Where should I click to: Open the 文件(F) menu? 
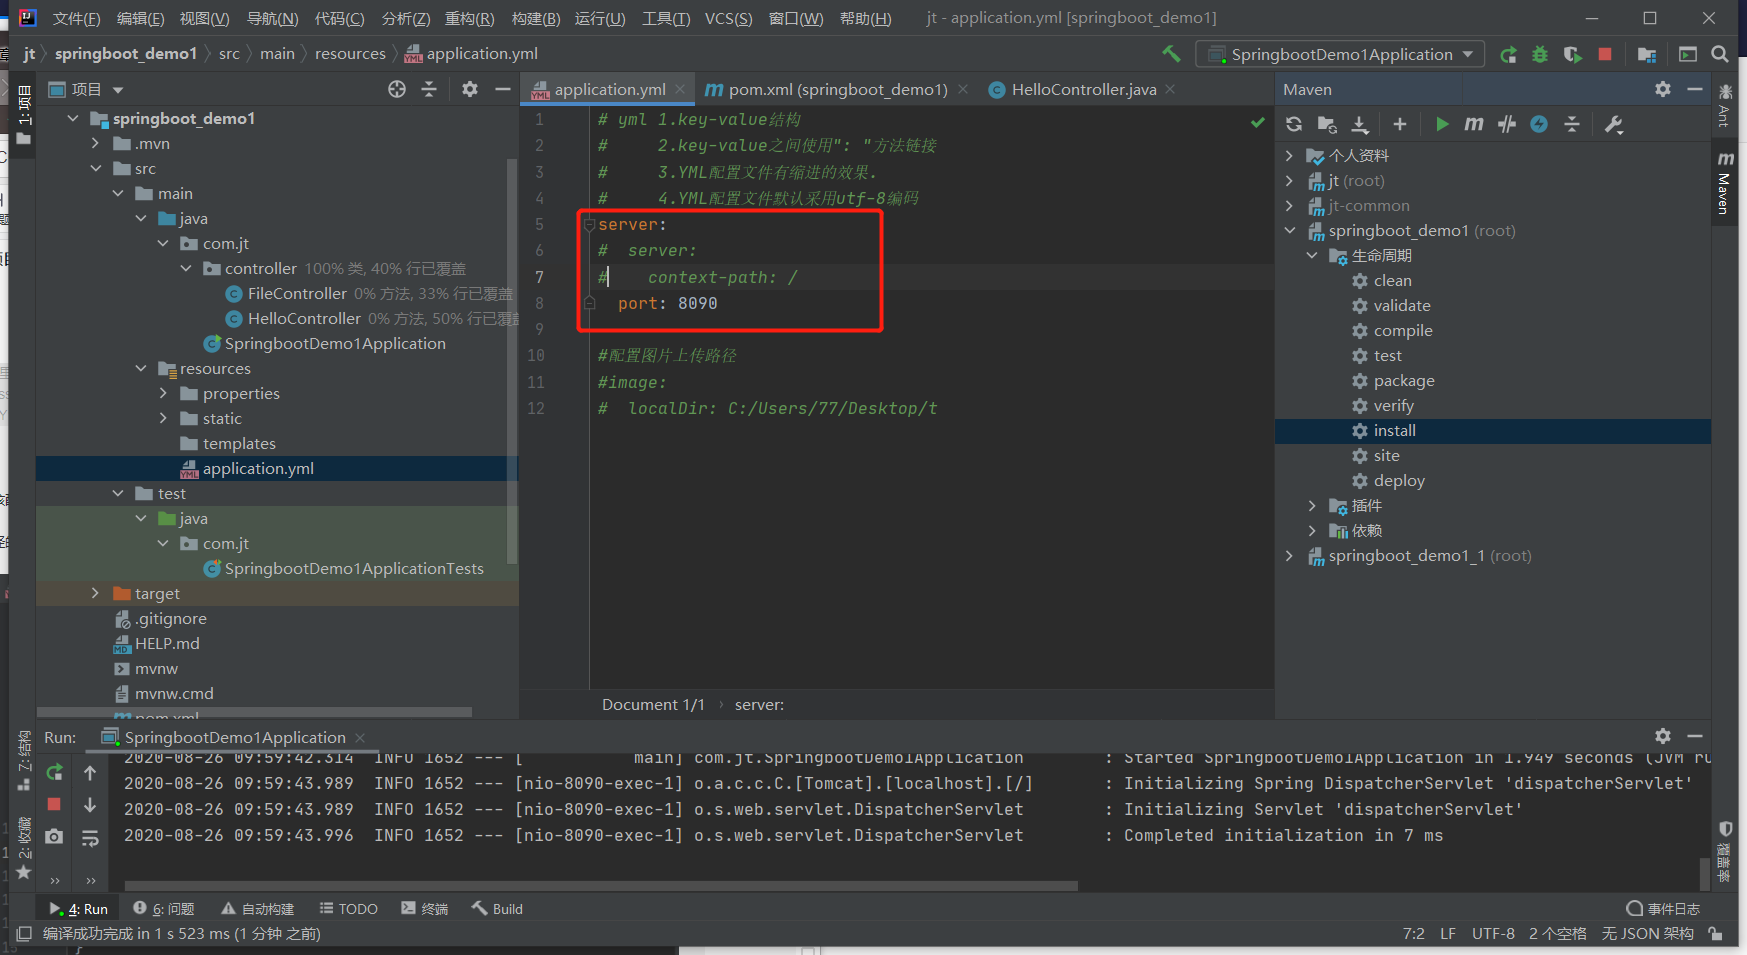[x=76, y=18]
